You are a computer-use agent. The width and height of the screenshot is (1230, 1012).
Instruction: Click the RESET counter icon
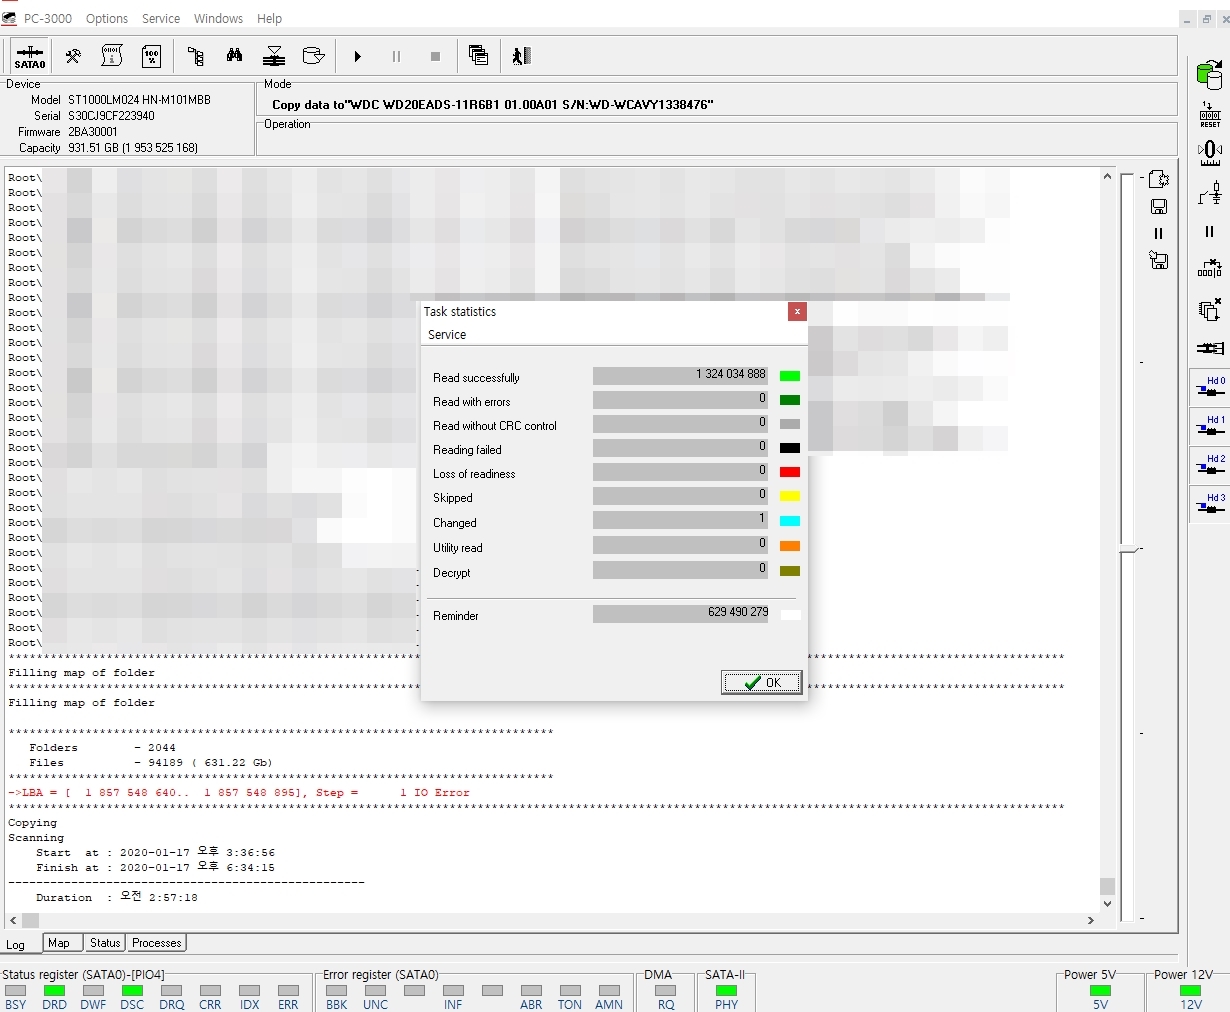pyautogui.click(x=1210, y=114)
